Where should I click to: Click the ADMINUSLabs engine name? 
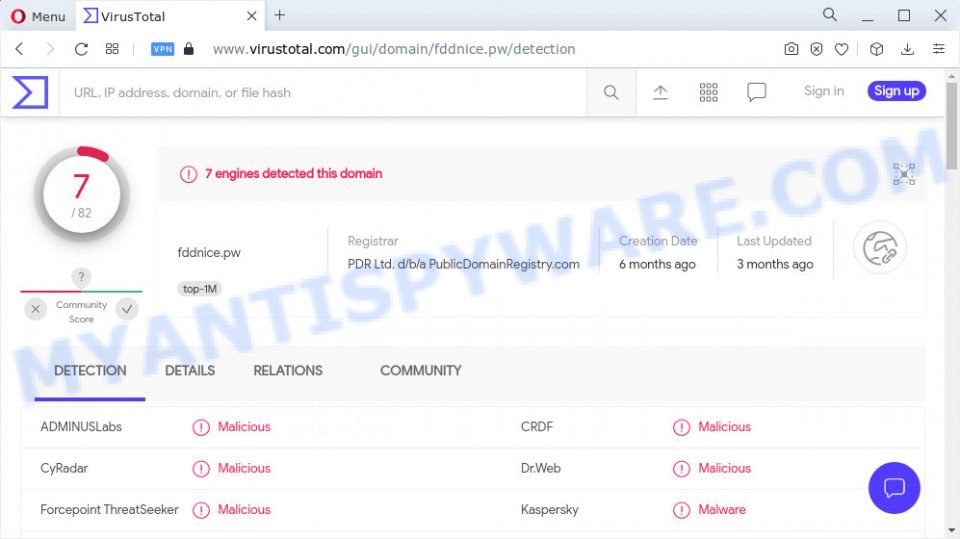pos(81,427)
